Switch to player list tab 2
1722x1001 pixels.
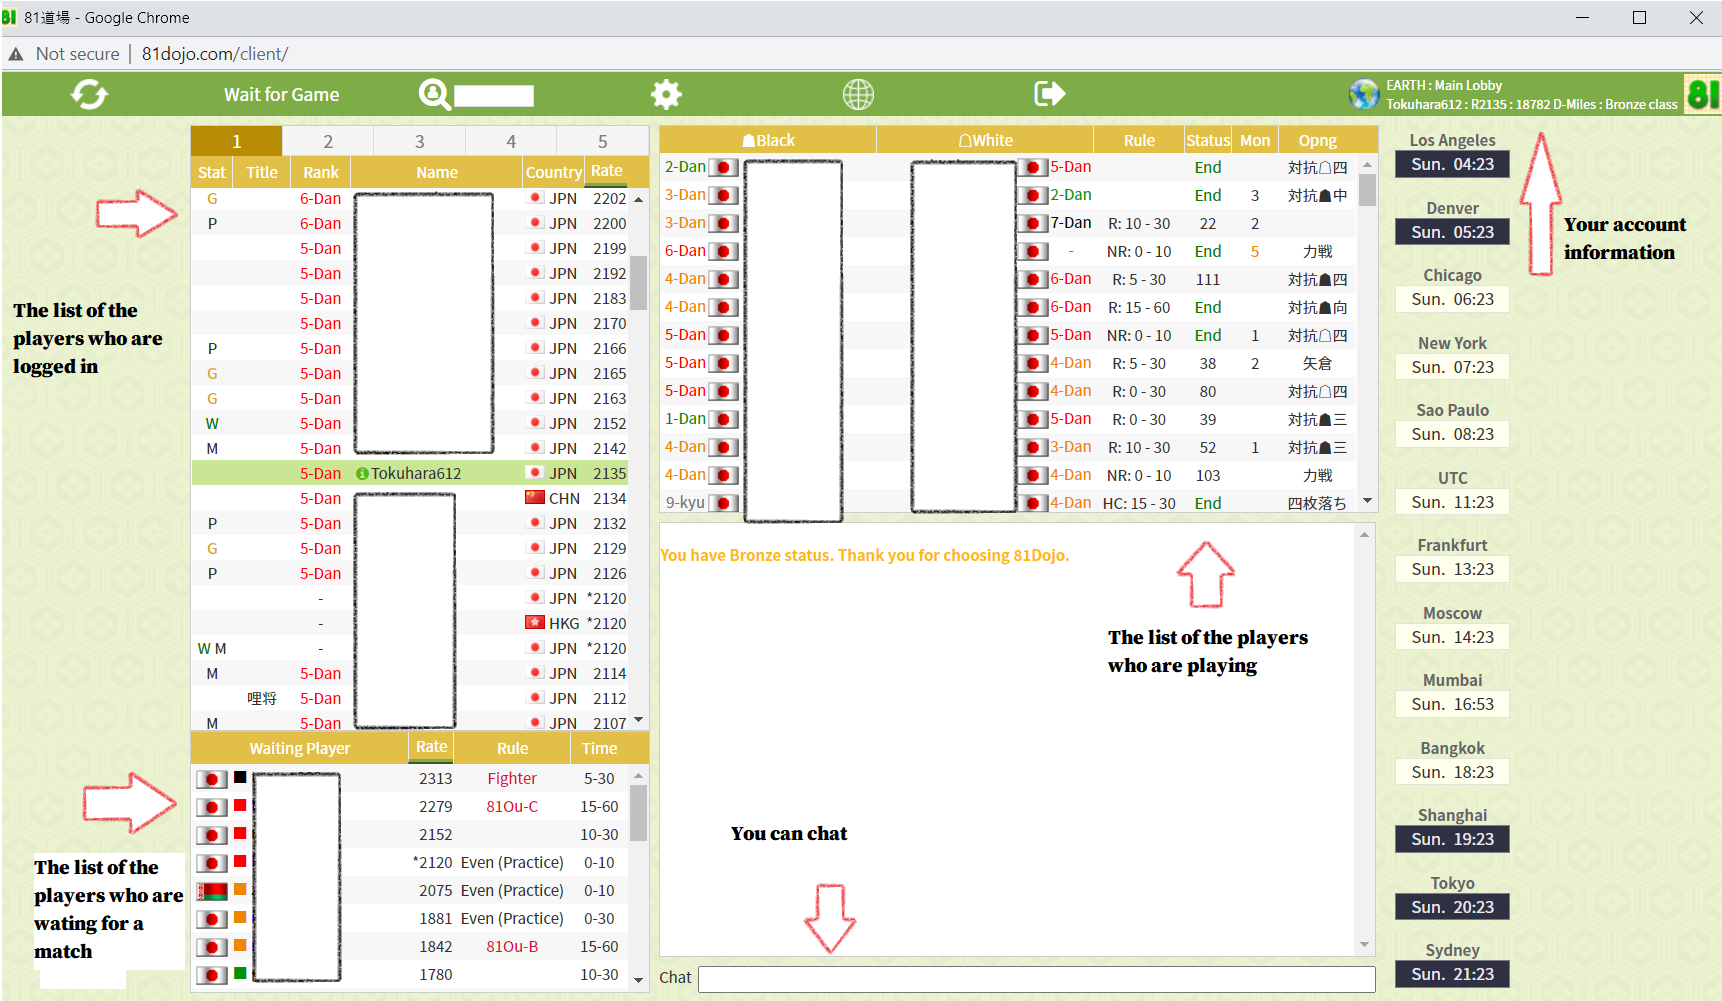coord(327,141)
